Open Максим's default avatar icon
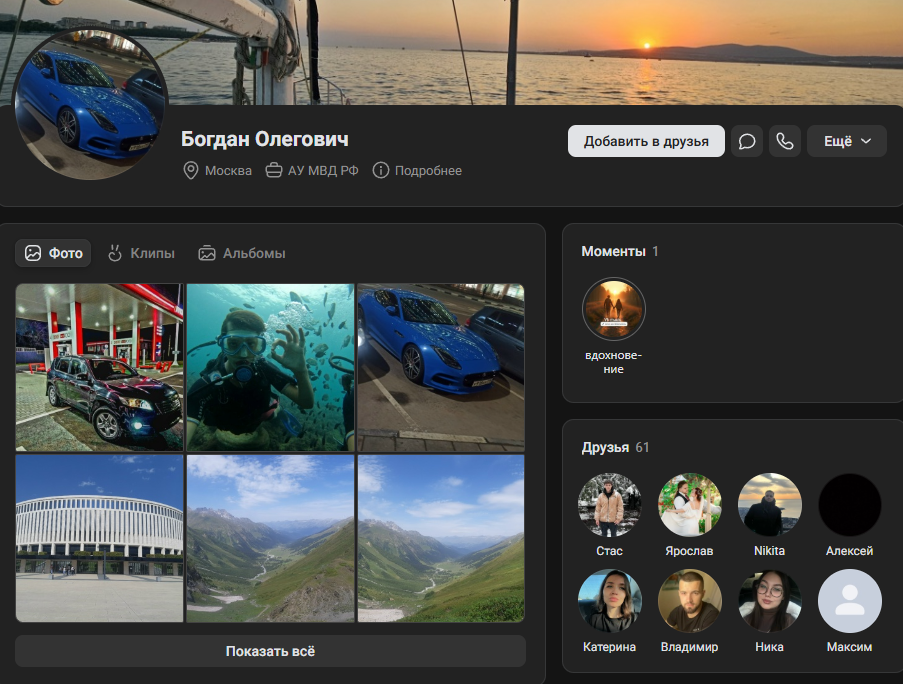The height and width of the screenshot is (684, 903). [849, 601]
